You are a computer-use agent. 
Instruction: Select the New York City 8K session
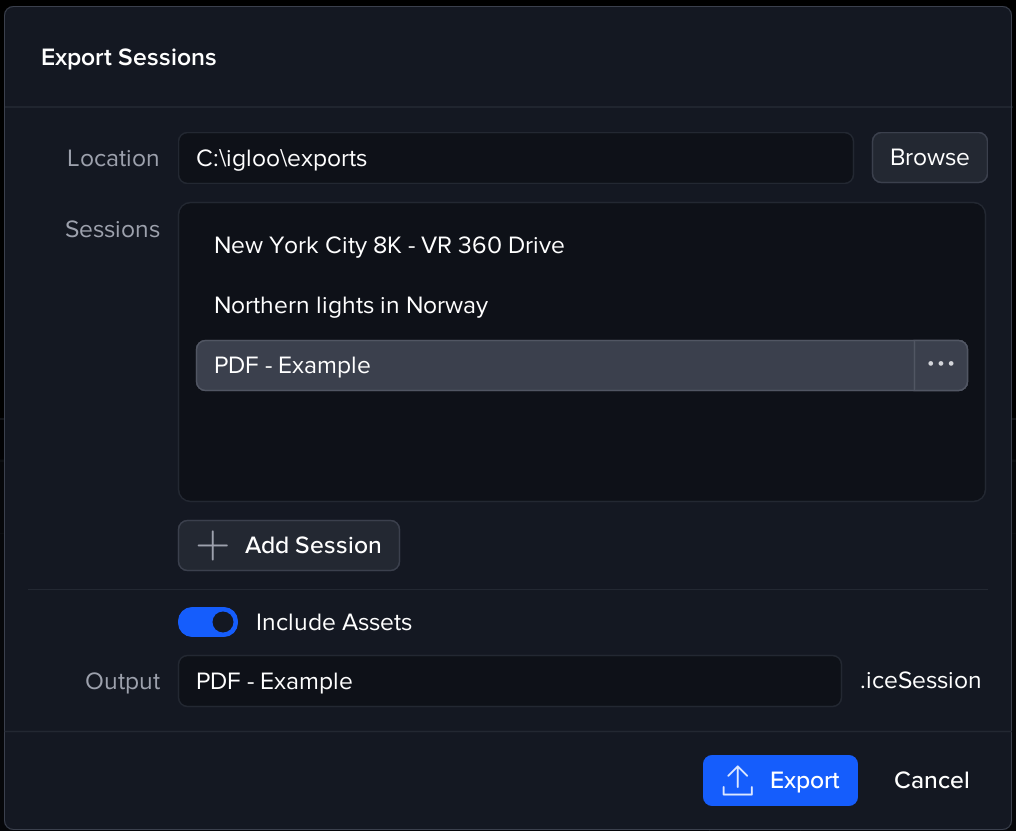pyautogui.click(x=389, y=245)
